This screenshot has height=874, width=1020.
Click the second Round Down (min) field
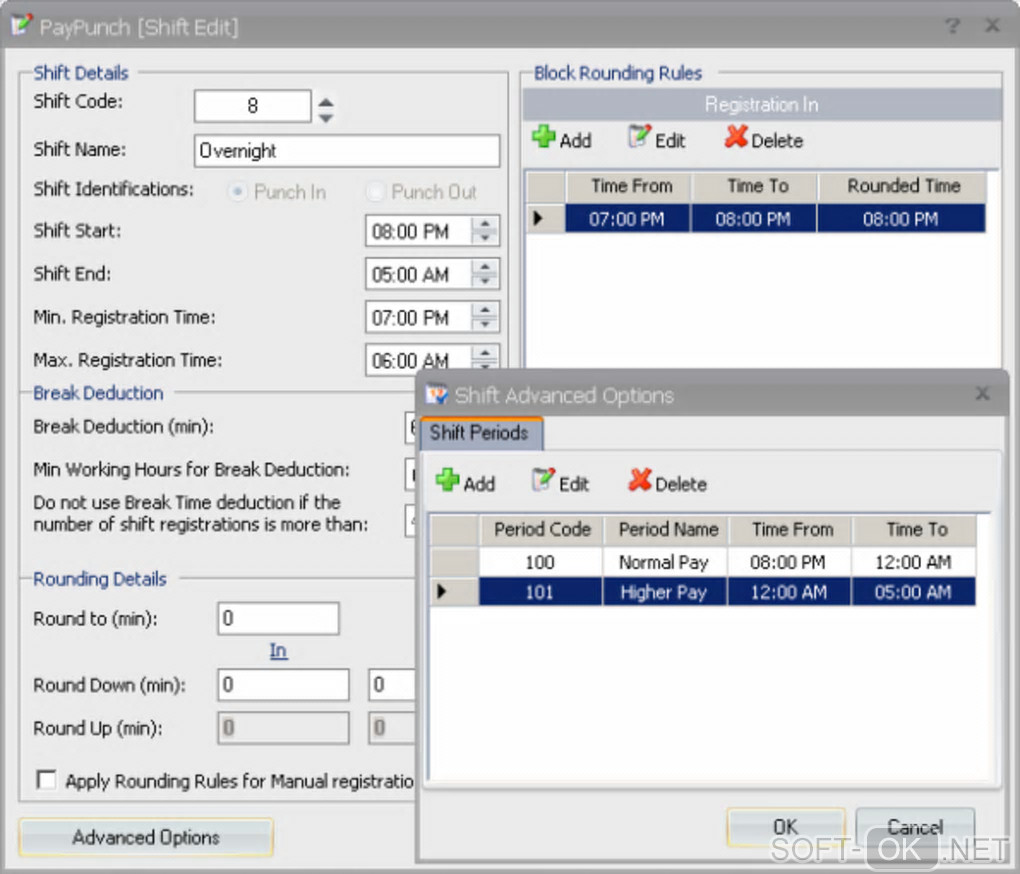pyautogui.click(x=392, y=684)
